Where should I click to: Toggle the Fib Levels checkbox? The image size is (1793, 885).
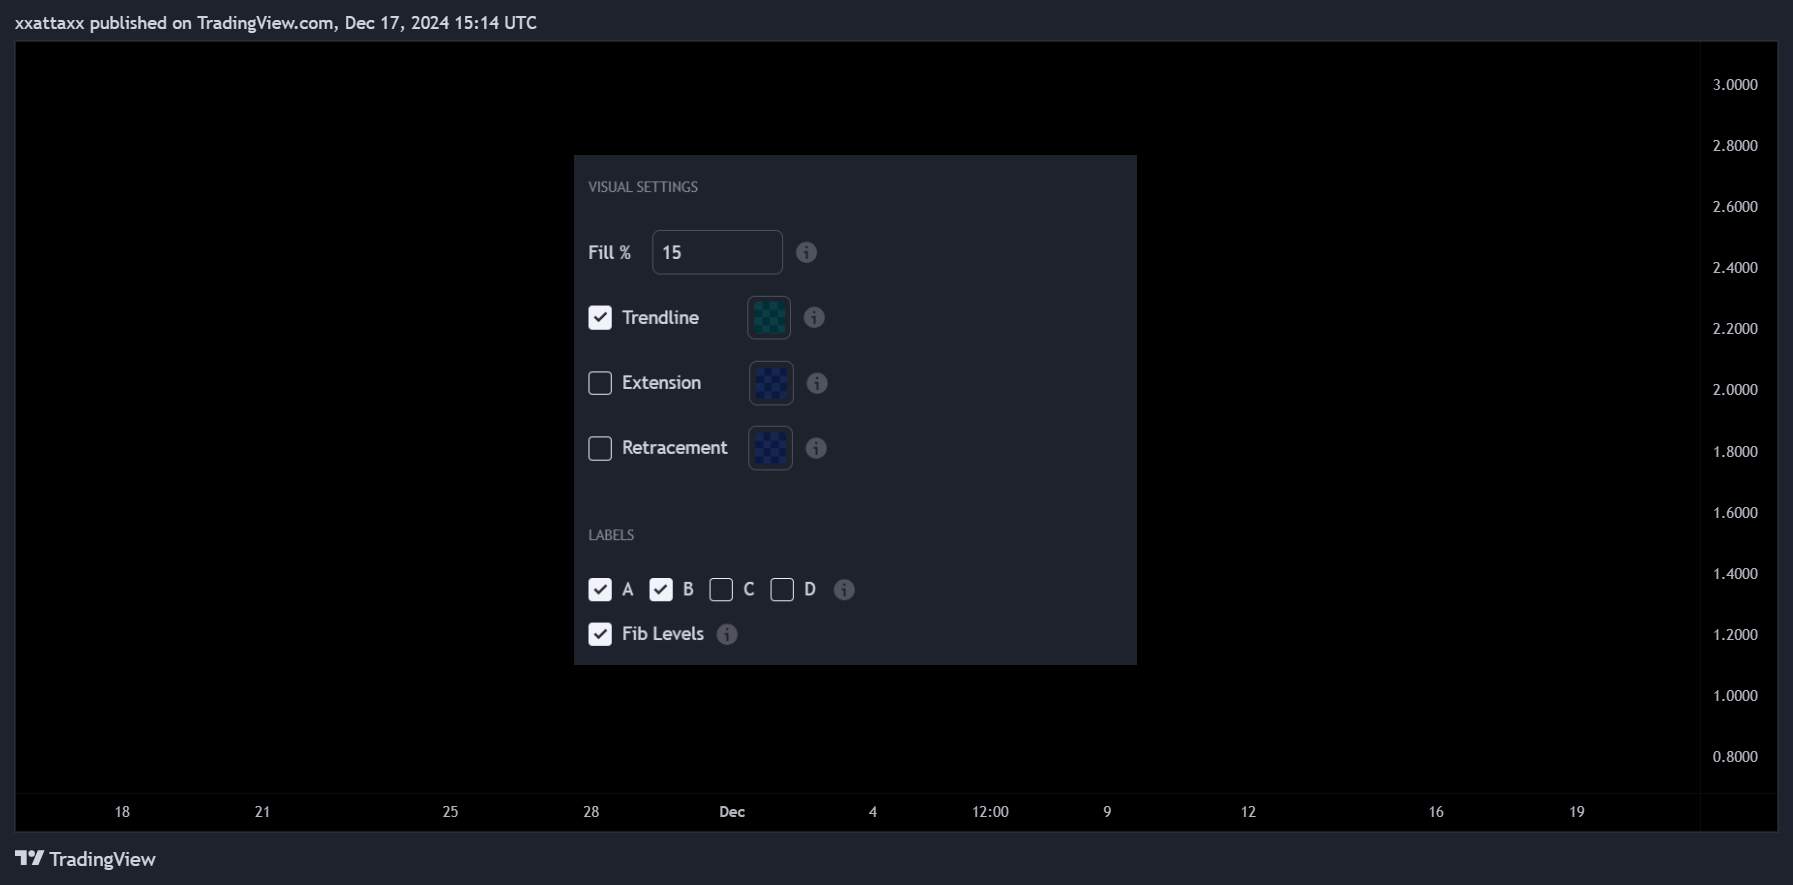(600, 634)
